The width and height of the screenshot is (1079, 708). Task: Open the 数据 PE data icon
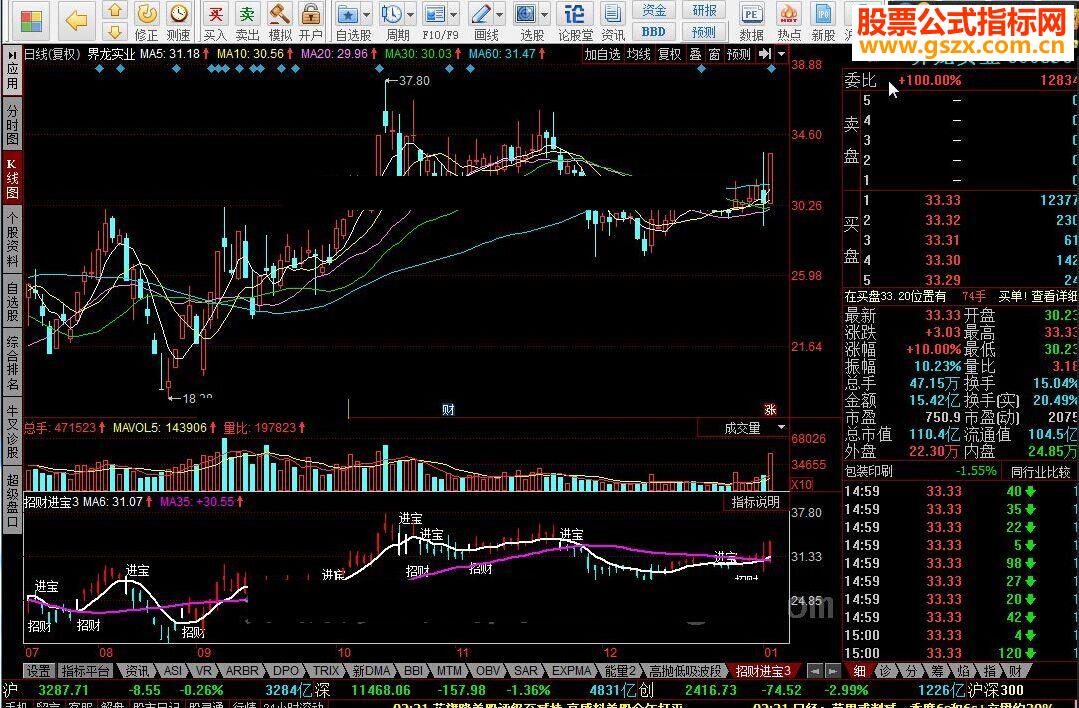coord(751,21)
